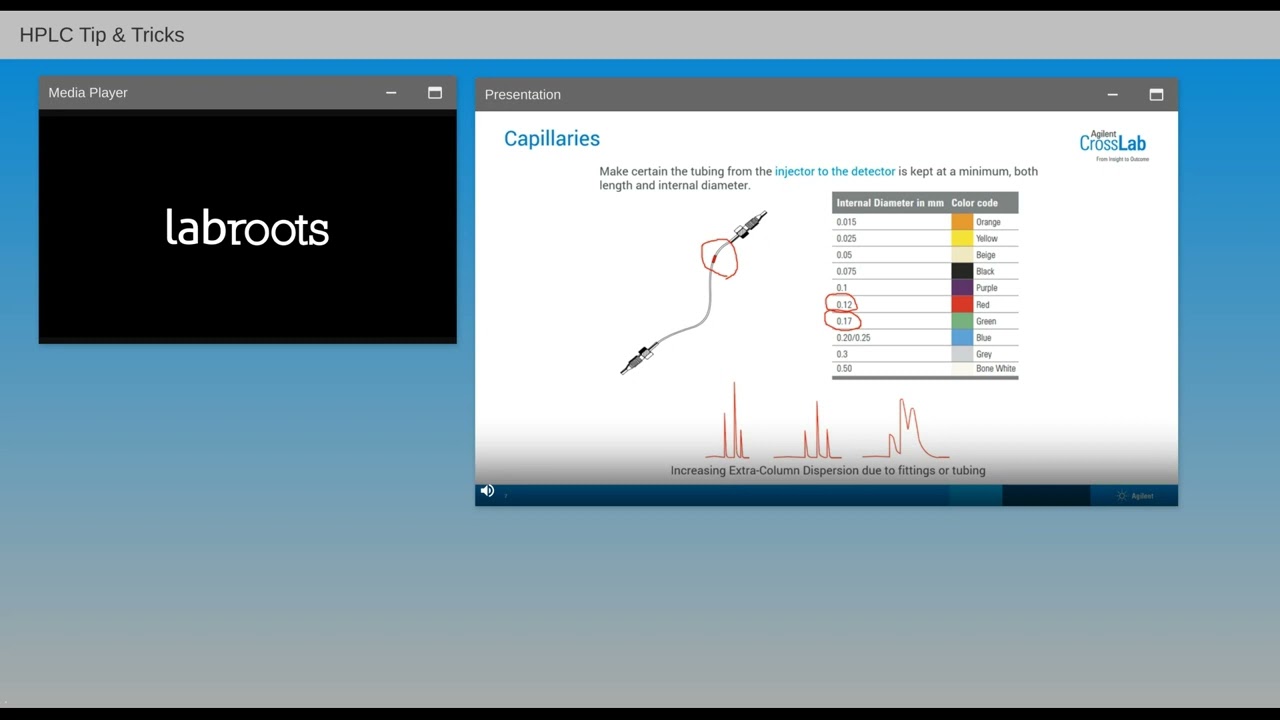Click the 'Color code' column header

click(x=975, y=203)
